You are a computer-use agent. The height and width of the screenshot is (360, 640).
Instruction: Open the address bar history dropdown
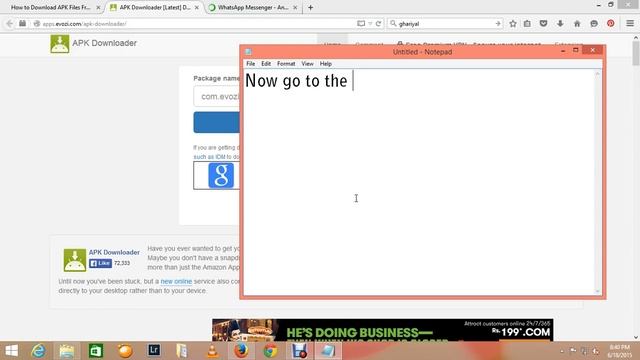370,24
